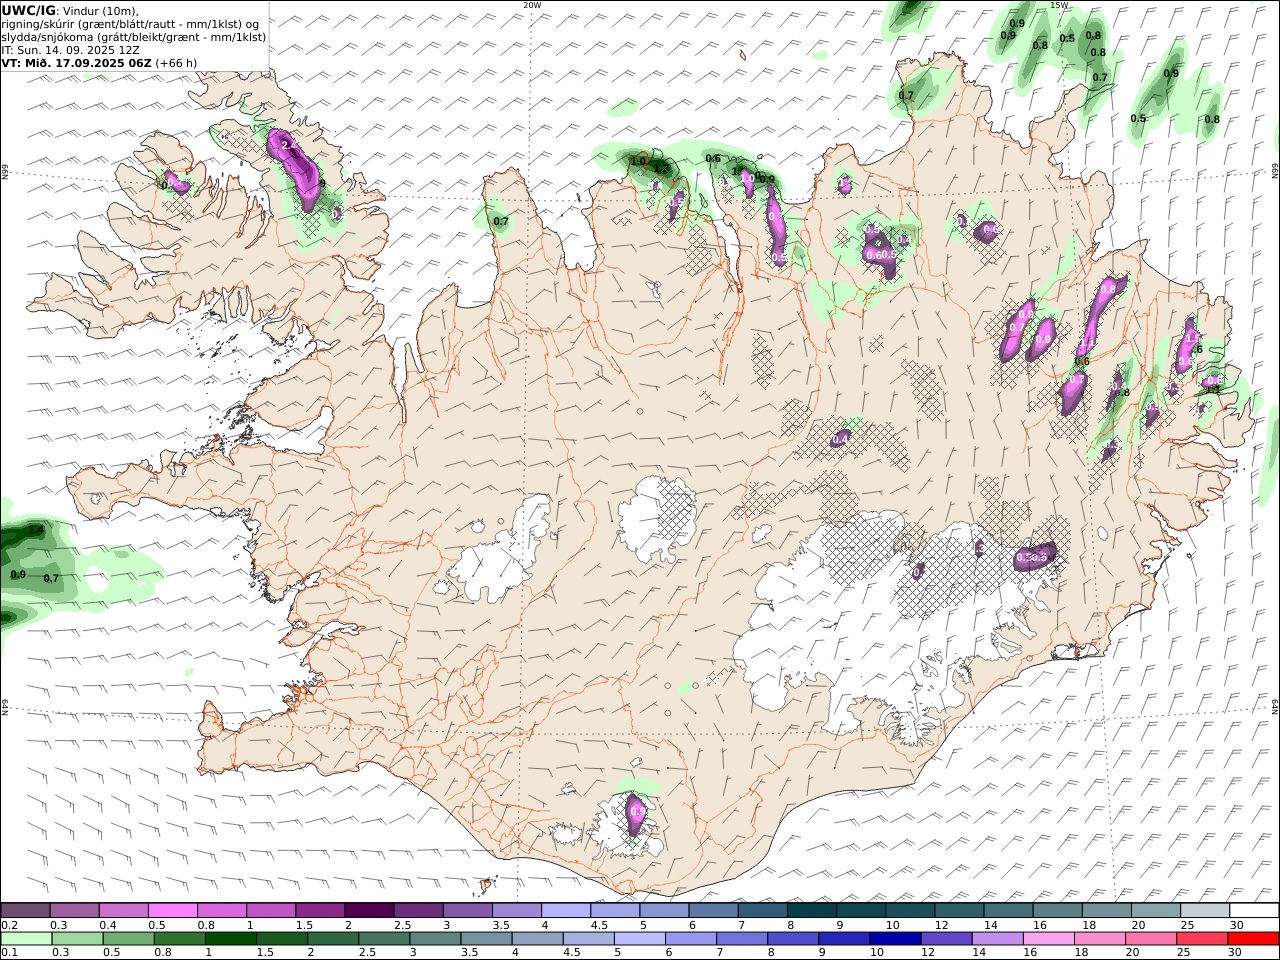The height and width of the screenshot is (960, 1280).
Task: Click the deep blue swatch labeled 10 in lower legend
Action: pyautogui.click(x=895, y=939)
